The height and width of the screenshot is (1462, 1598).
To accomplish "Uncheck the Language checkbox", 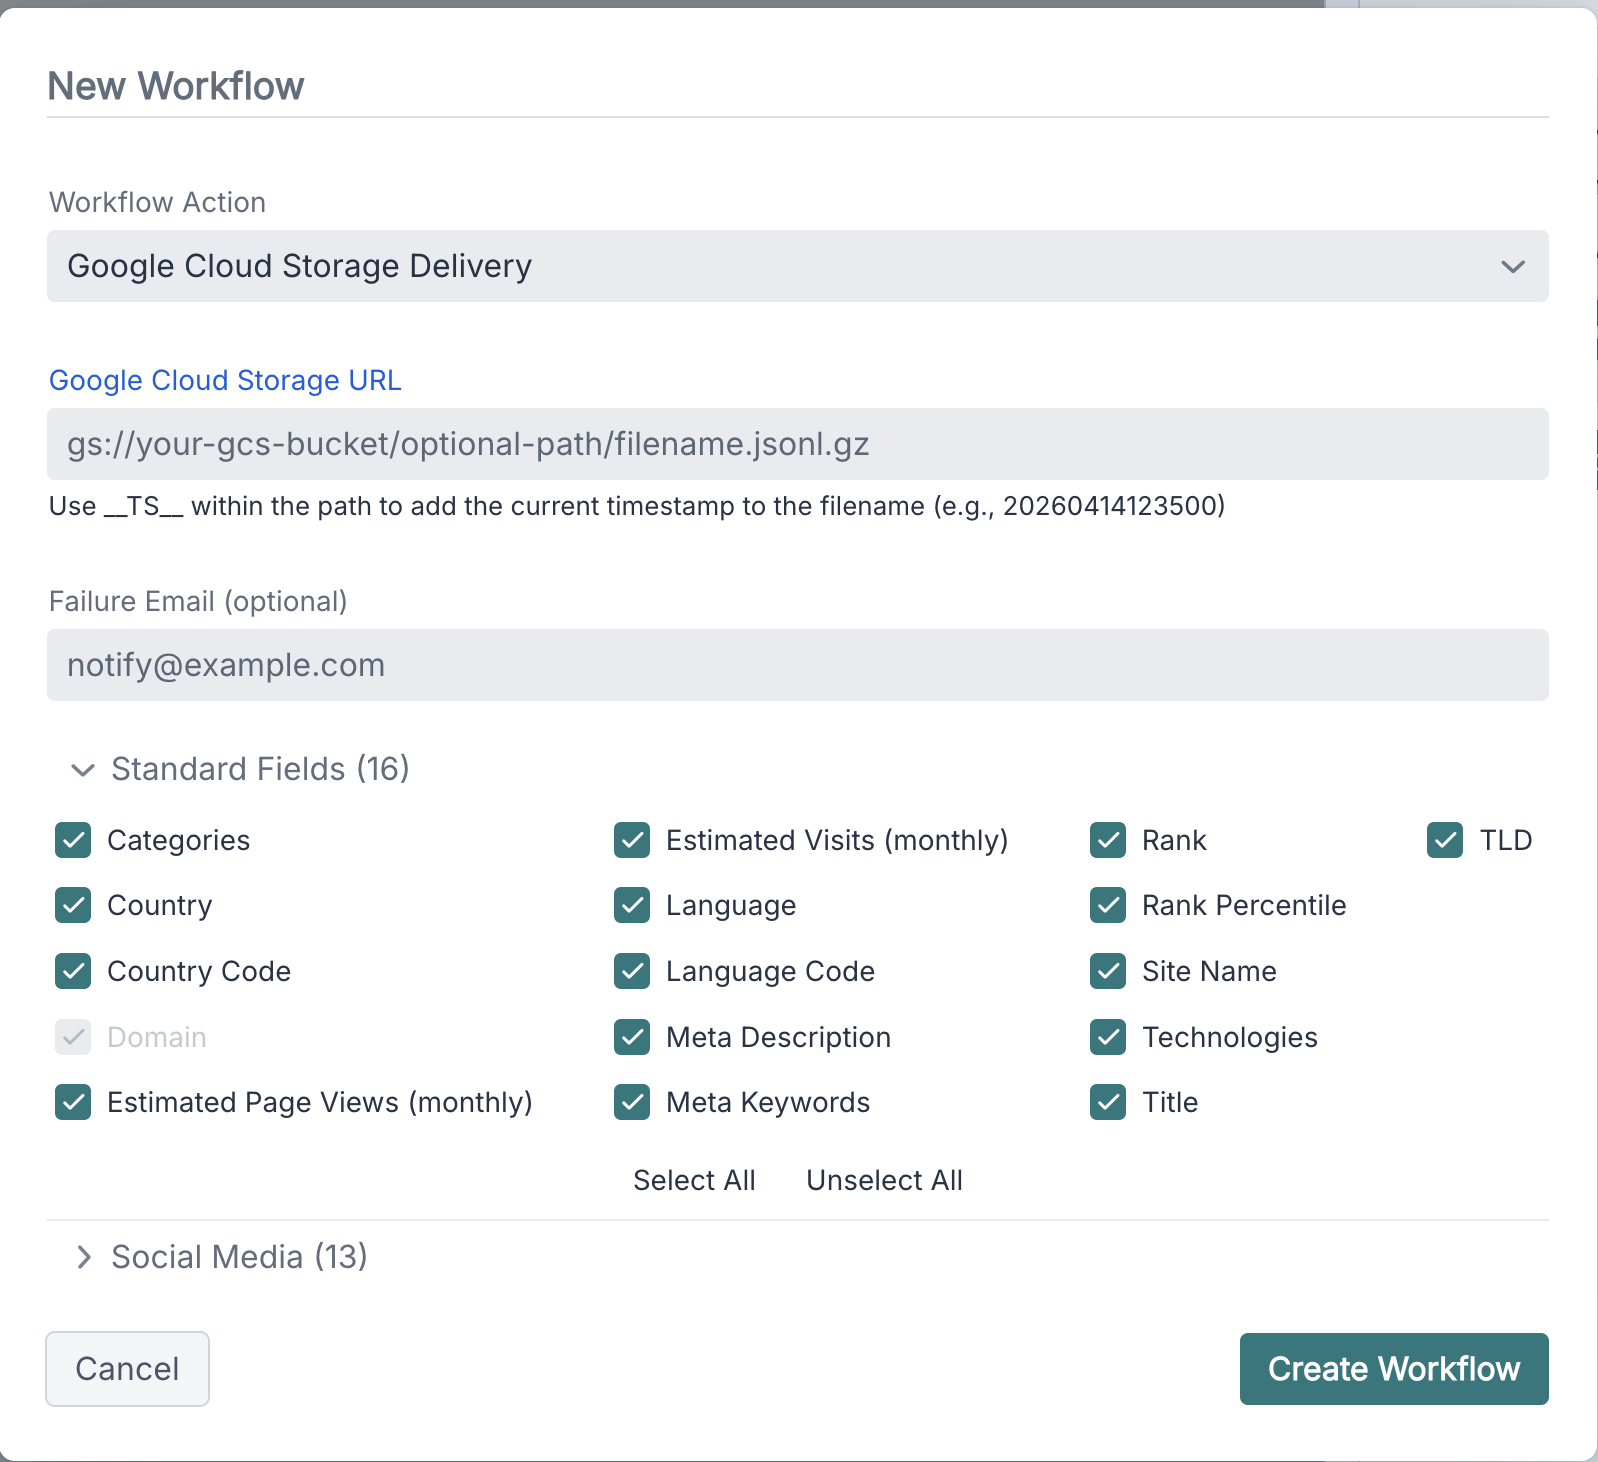I will pos(632,905).
